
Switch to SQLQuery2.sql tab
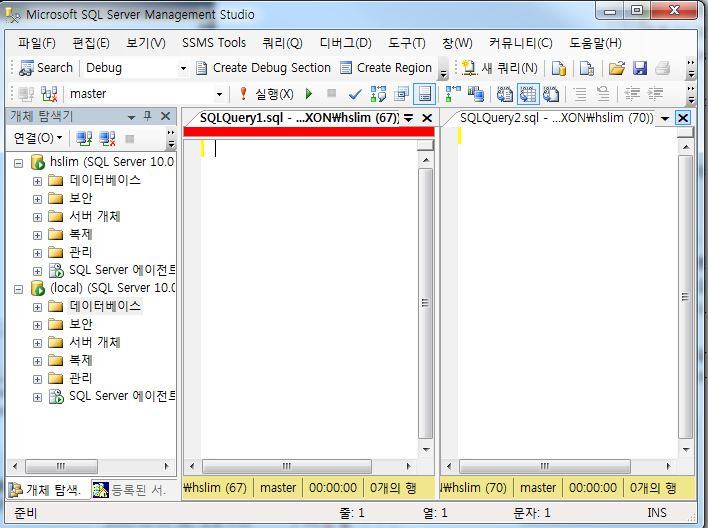point(556,118)
